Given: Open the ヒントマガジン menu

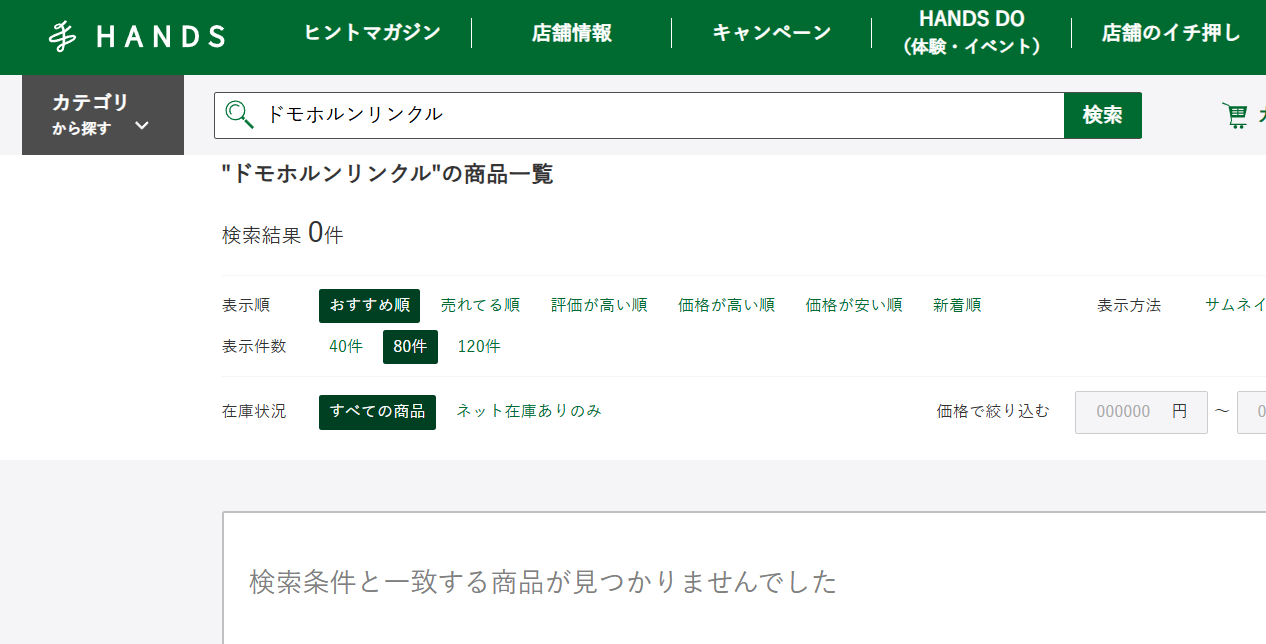Looking at the screenshot, I should (x=372, y=33).
